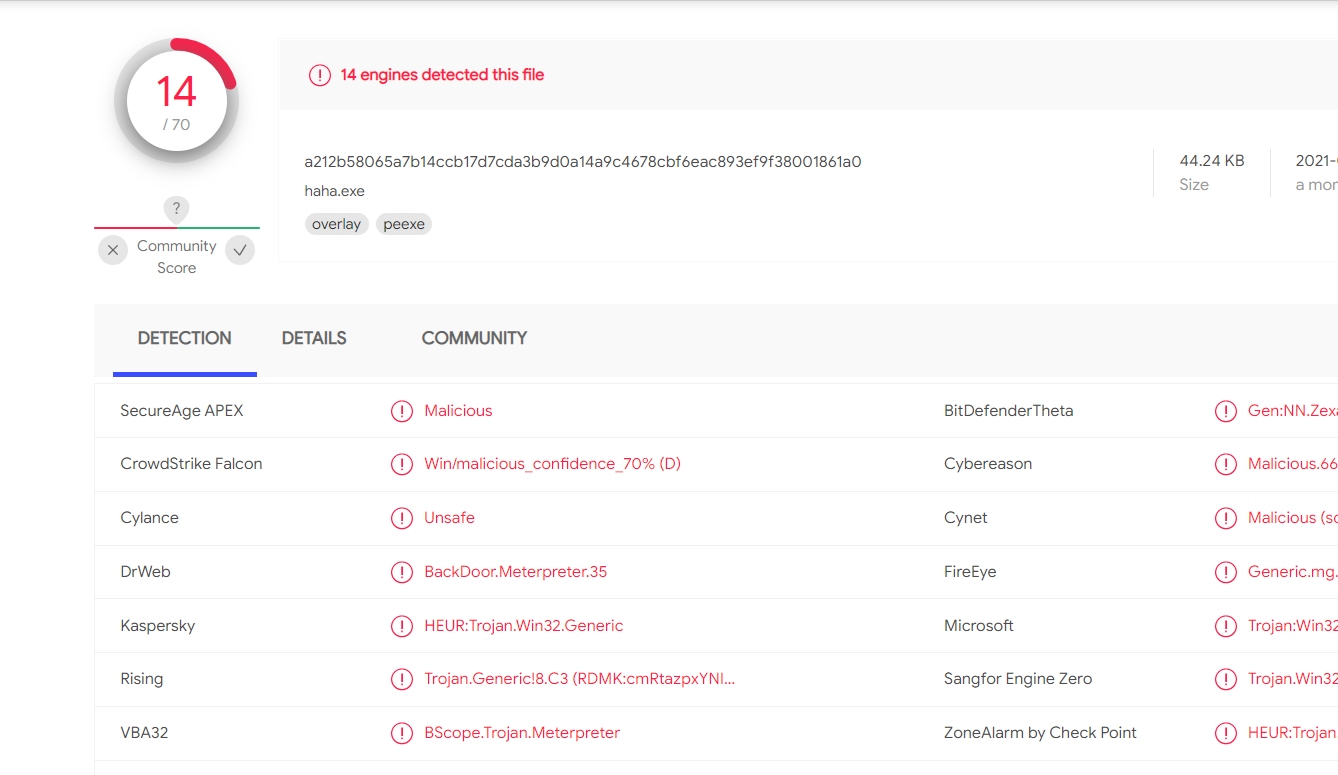Click warning icon beside BScope.Trojan.Meterpreter

pyautogui.click(x=402, y=733)
